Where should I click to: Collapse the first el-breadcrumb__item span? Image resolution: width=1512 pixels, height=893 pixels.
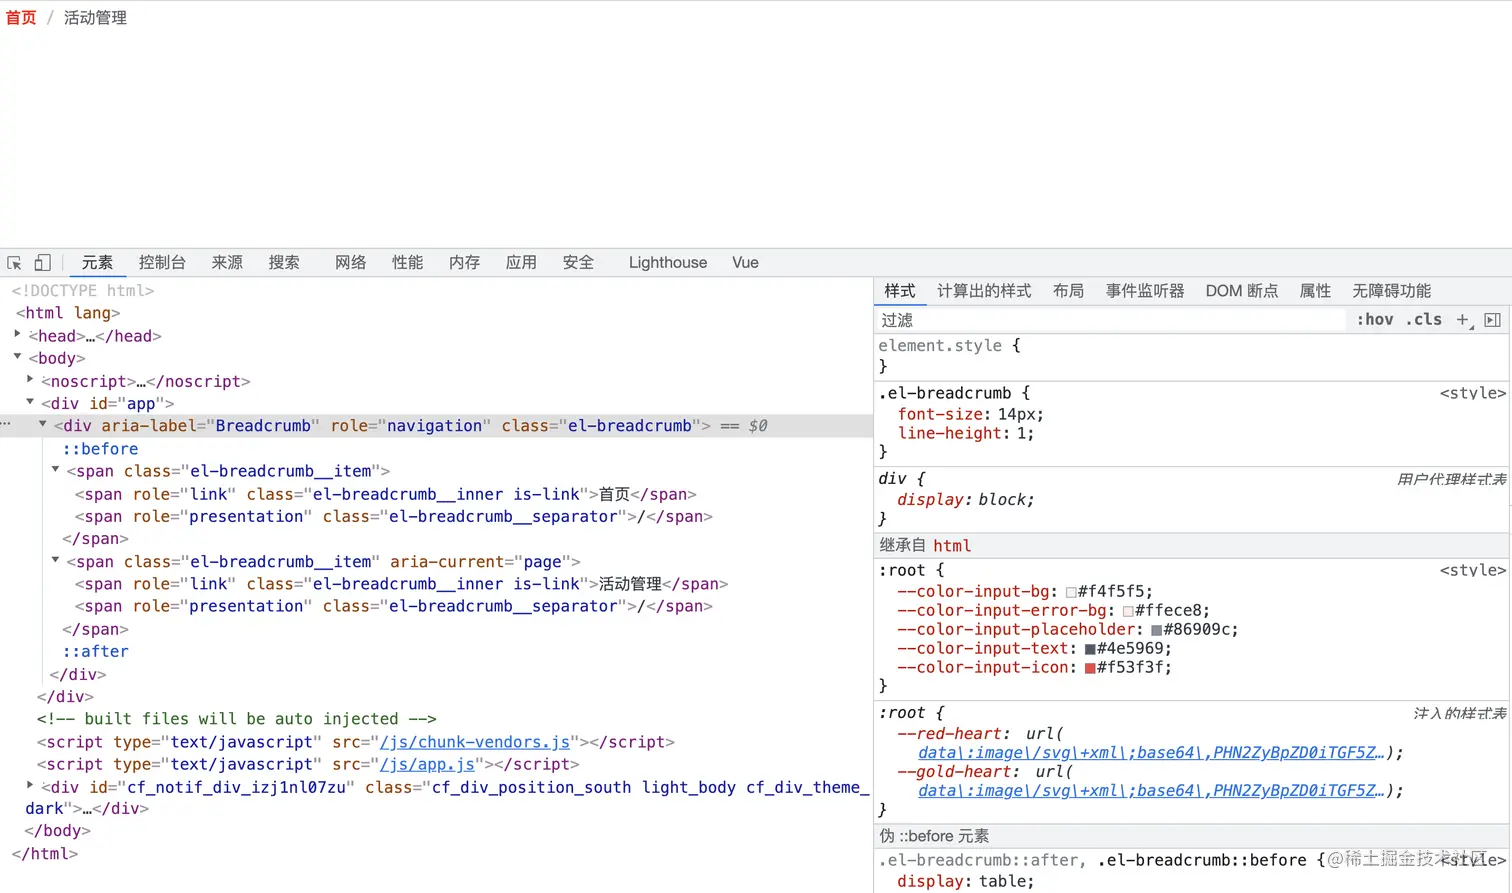coord(56,470)
